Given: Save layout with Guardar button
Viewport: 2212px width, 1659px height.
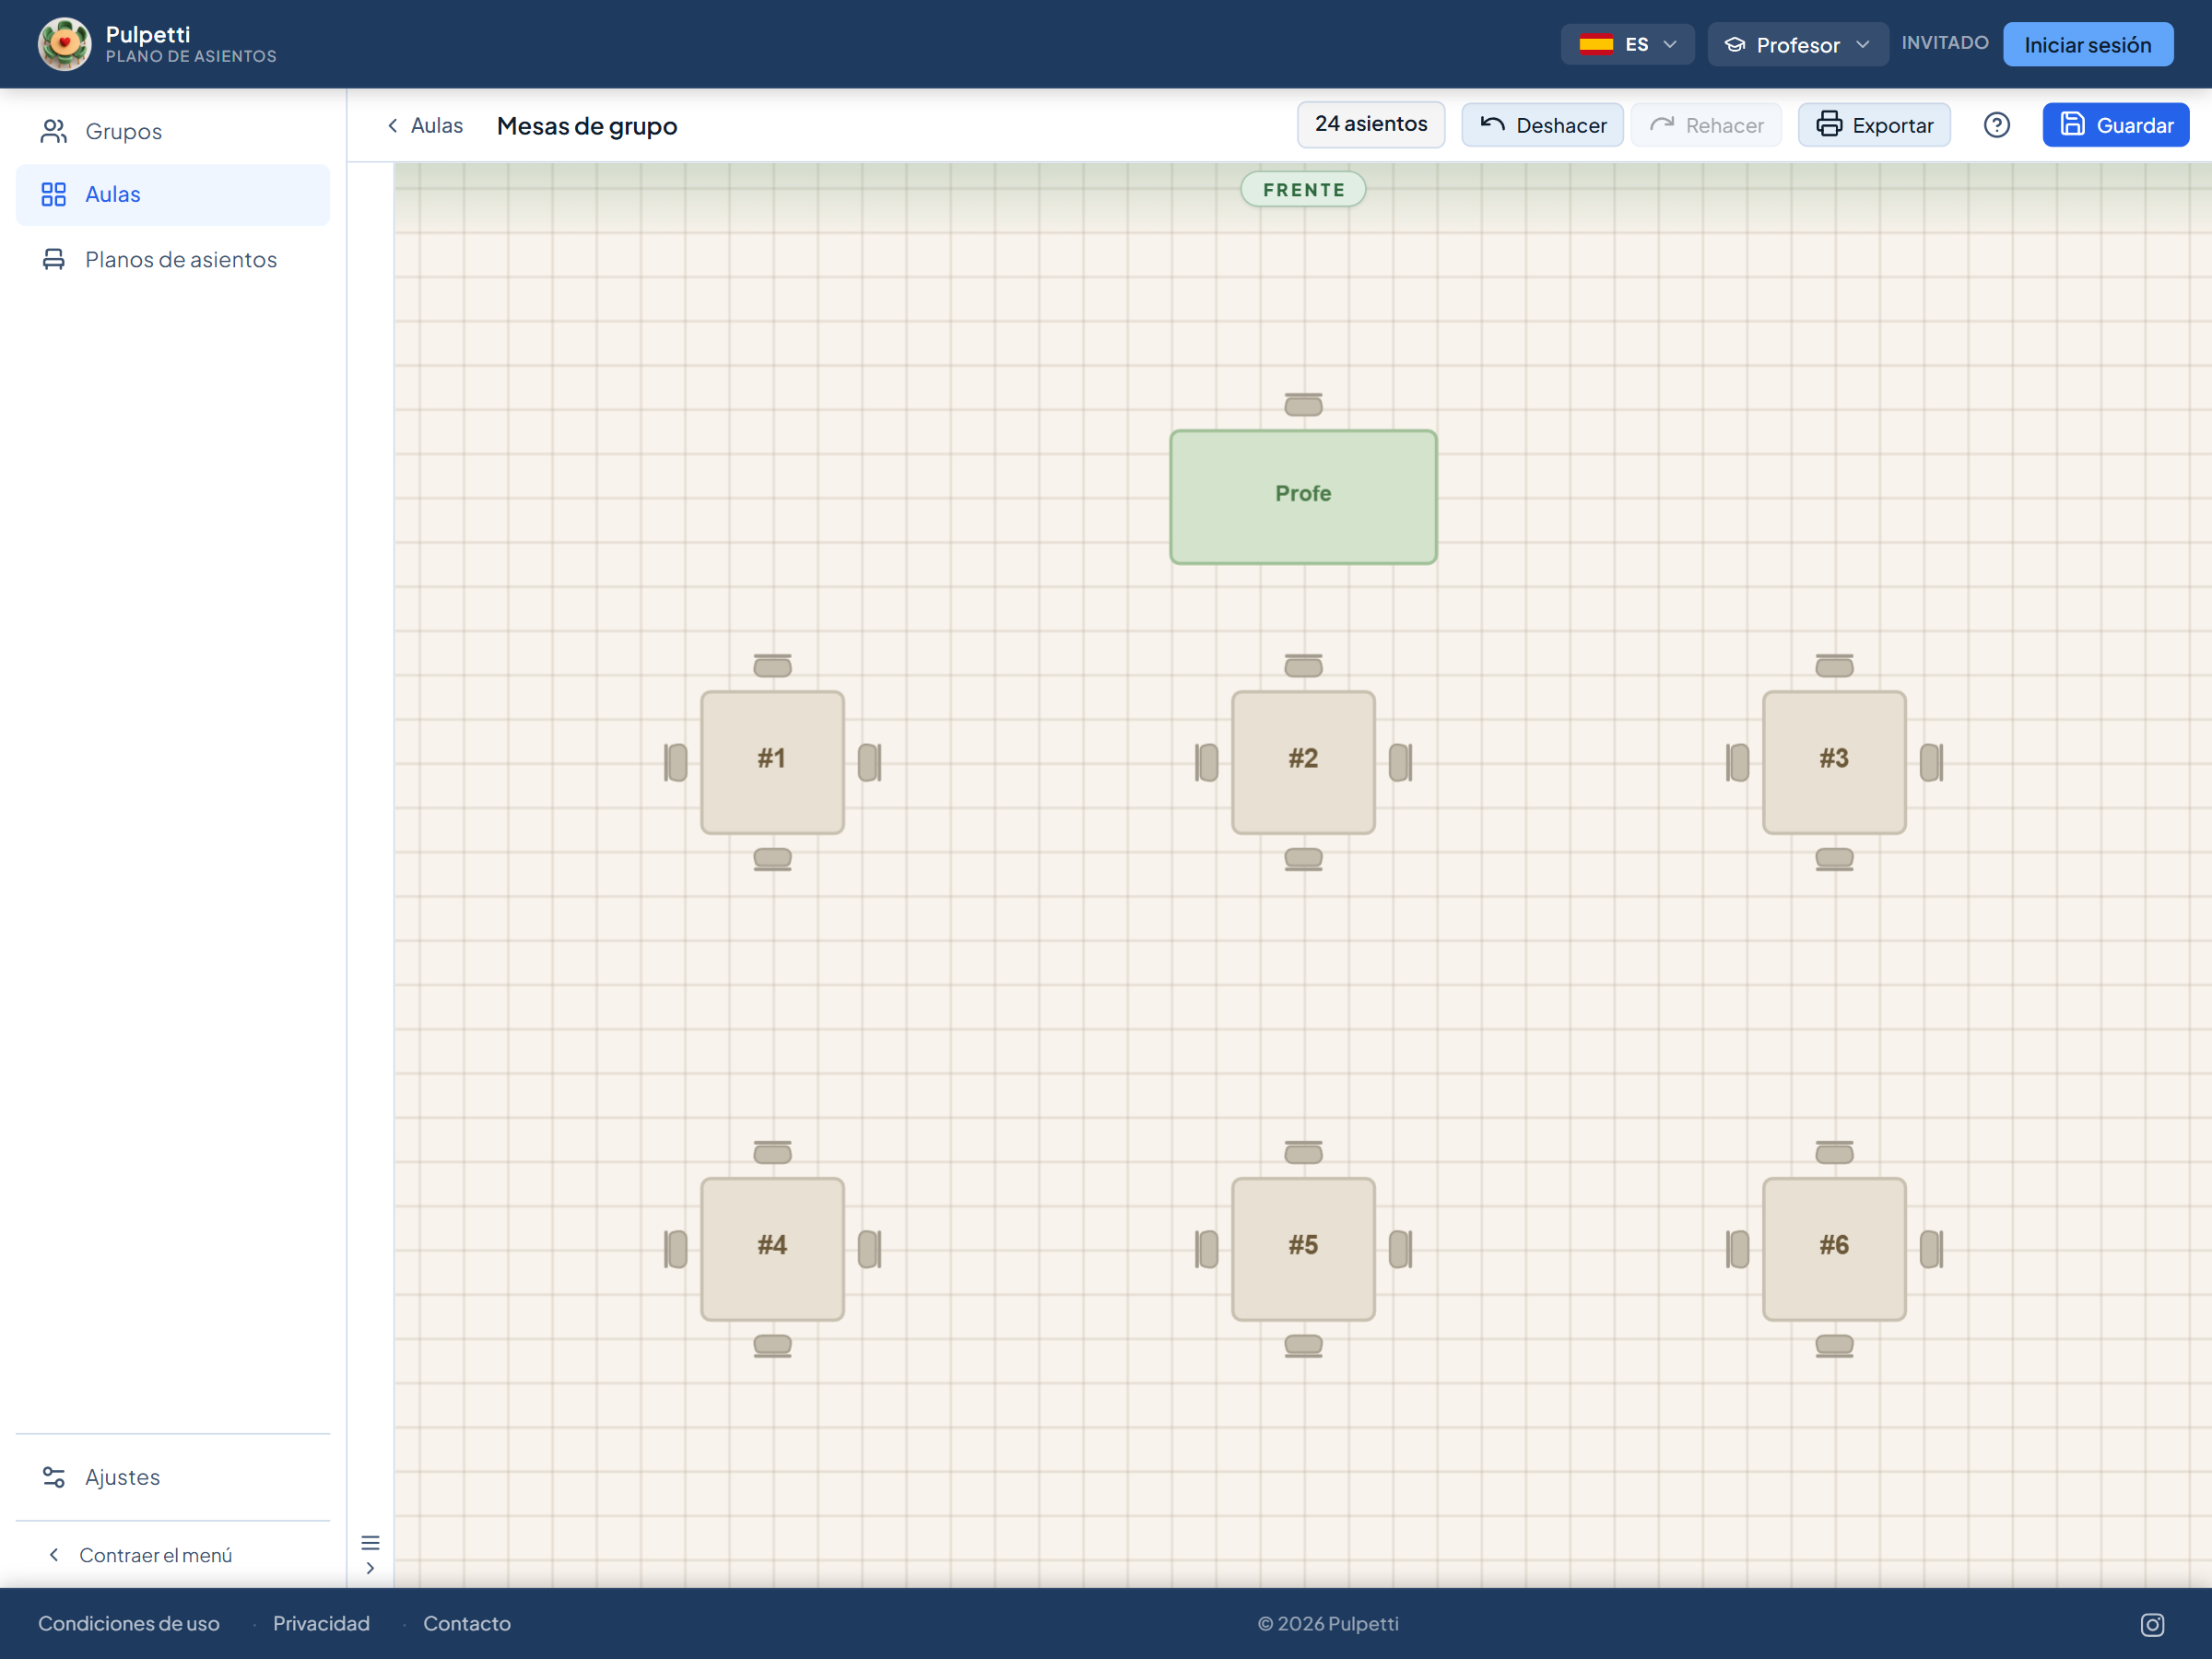Looking at the screenshot, I should point(2116,125).
